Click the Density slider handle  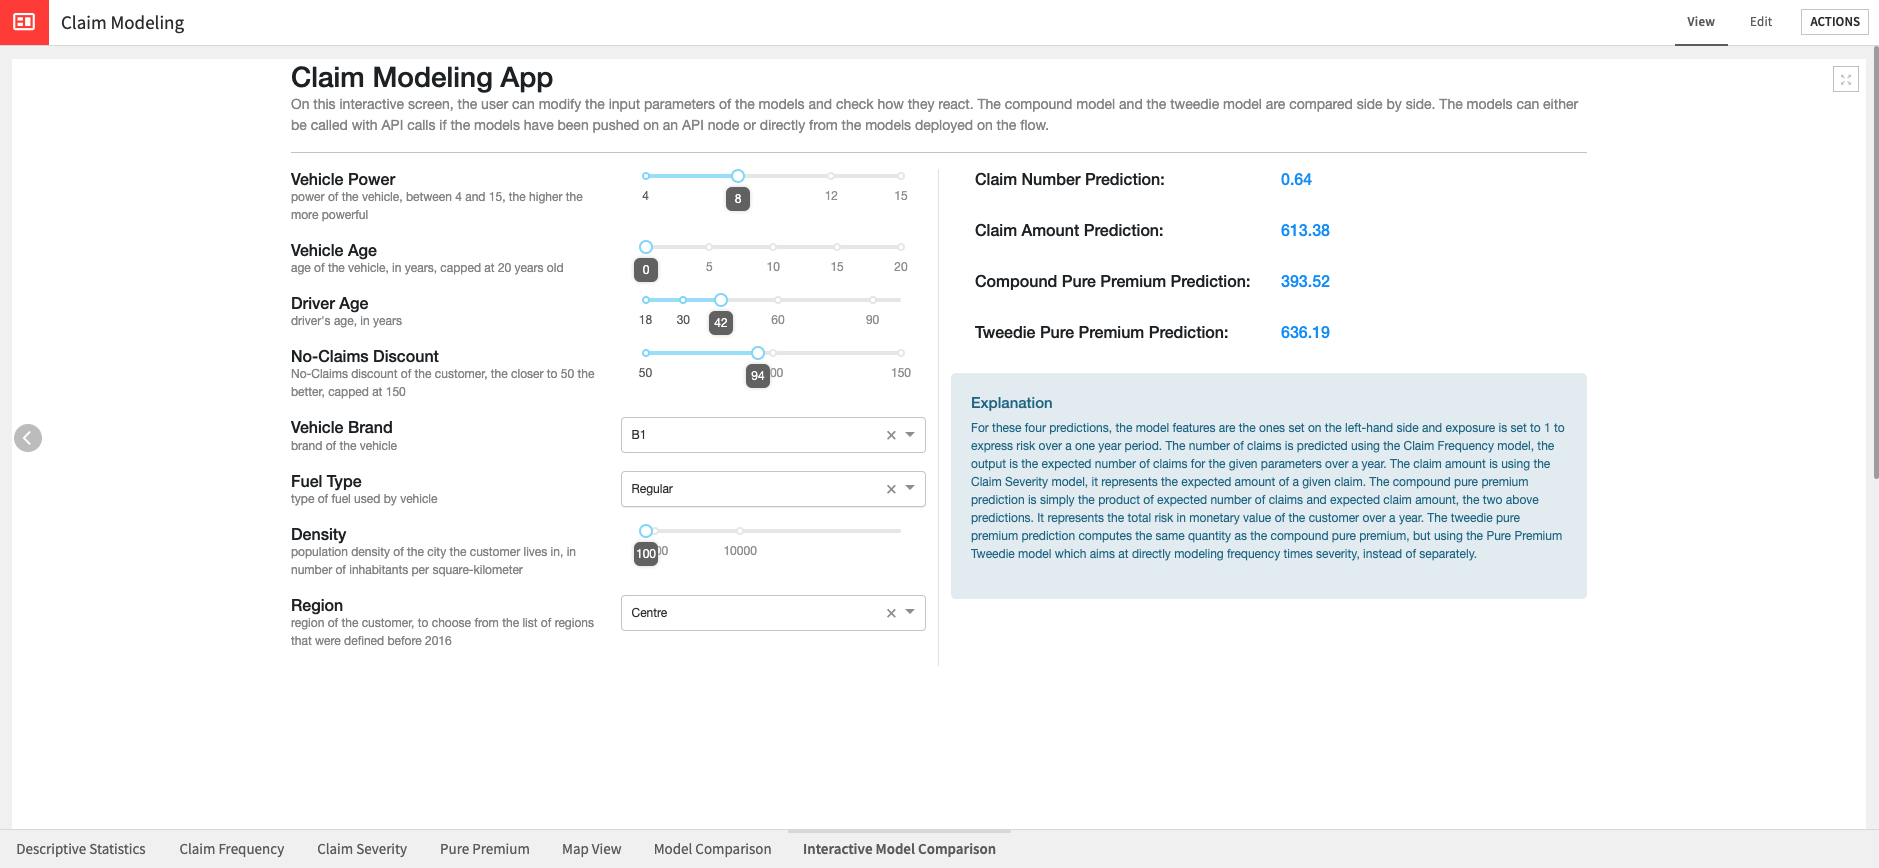pos(646,531)
